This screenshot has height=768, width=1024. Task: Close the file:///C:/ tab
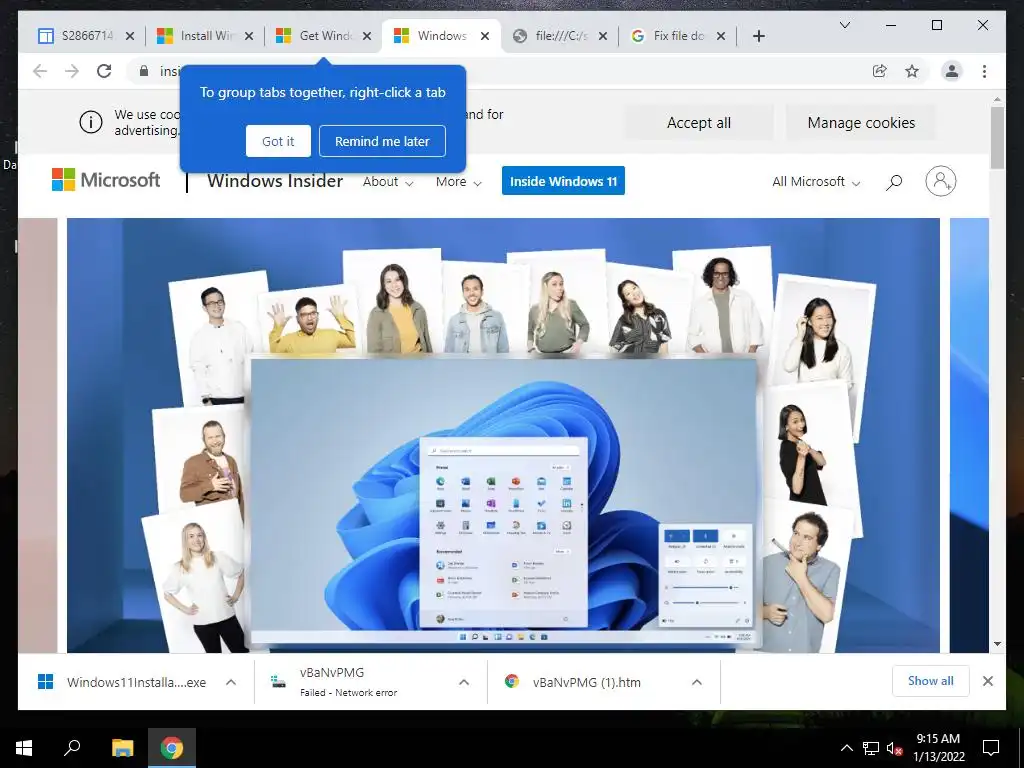[603, 36]
